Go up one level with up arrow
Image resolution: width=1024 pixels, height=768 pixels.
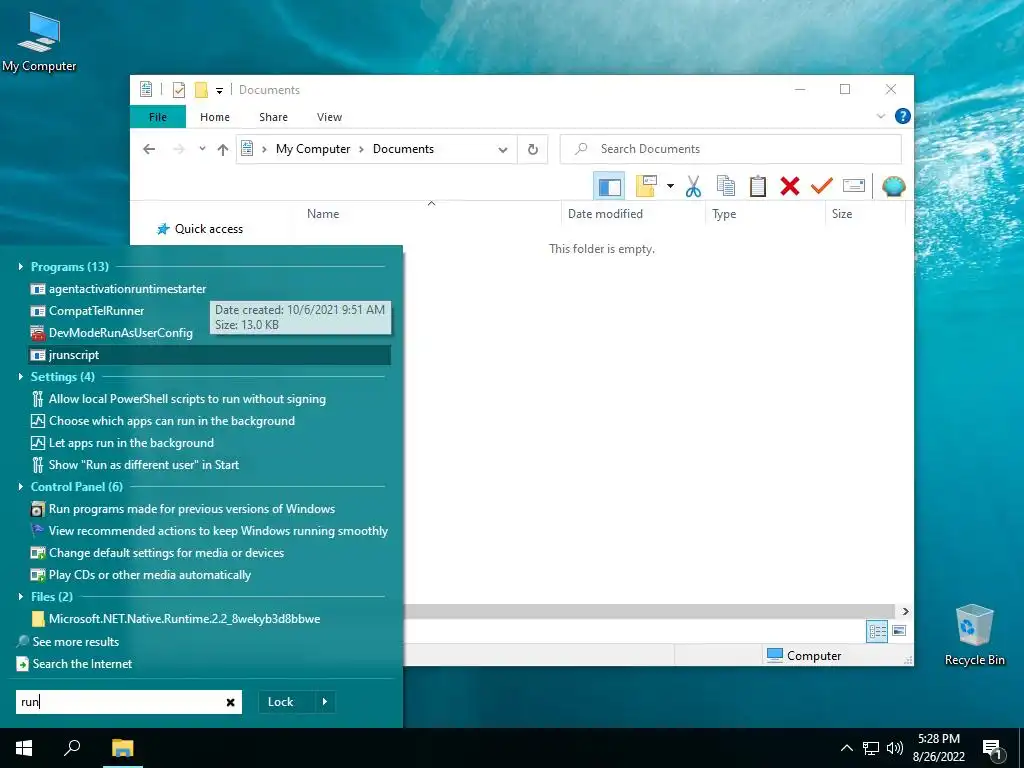(x=223, y=150)
